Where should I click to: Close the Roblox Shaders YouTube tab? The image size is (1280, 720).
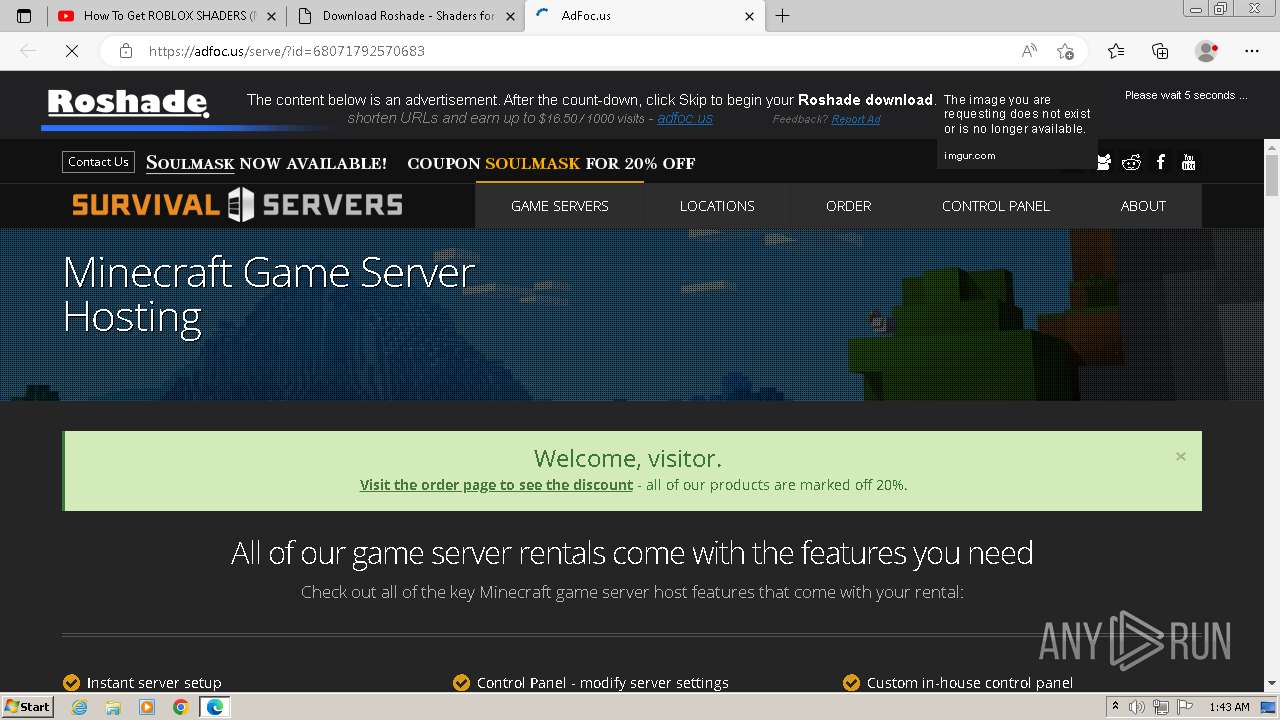(x=272, y=16)
